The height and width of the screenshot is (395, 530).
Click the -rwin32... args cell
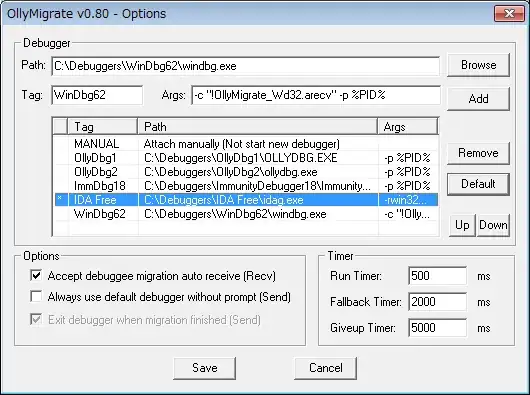(405, 200)
